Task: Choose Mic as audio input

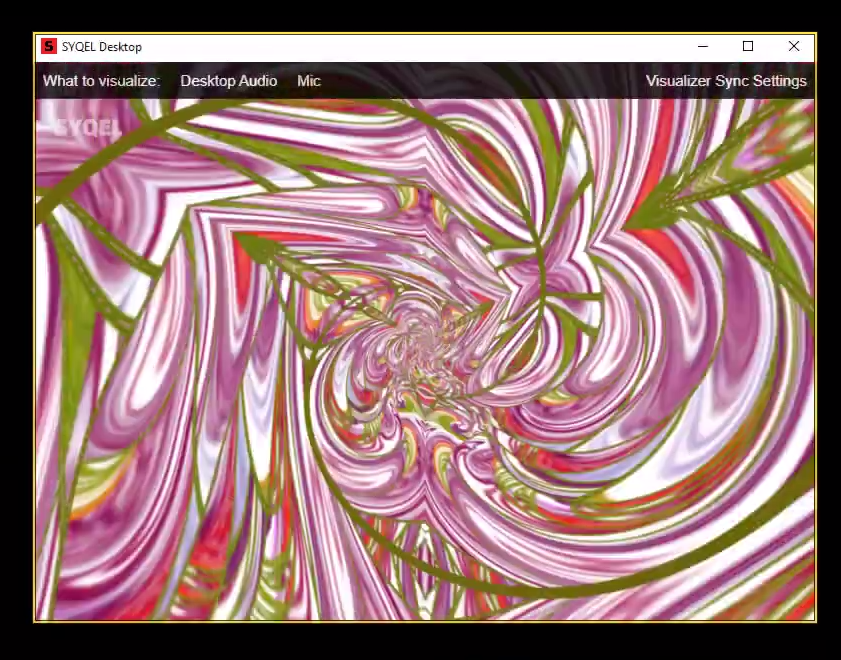Action: (309, 81)
